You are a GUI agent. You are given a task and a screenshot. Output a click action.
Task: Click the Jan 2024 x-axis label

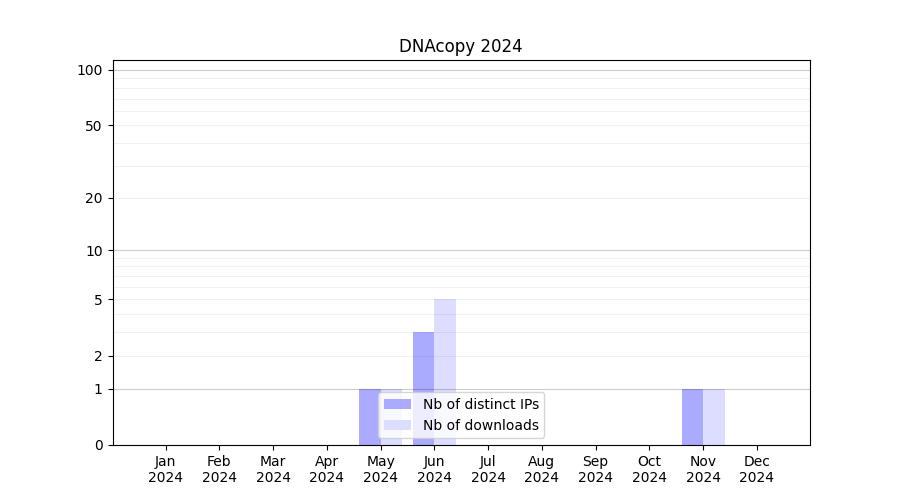point(166,469)
